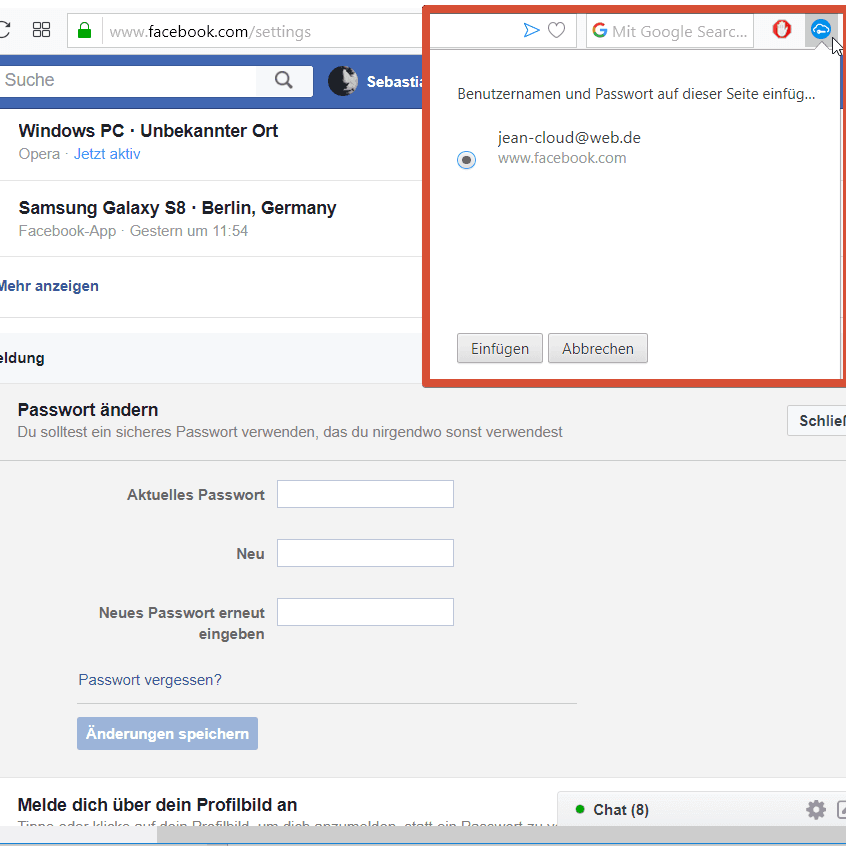The image size is (846, 846).
Task: Click the Mehr anzeigen link
Action: (49, 286)
